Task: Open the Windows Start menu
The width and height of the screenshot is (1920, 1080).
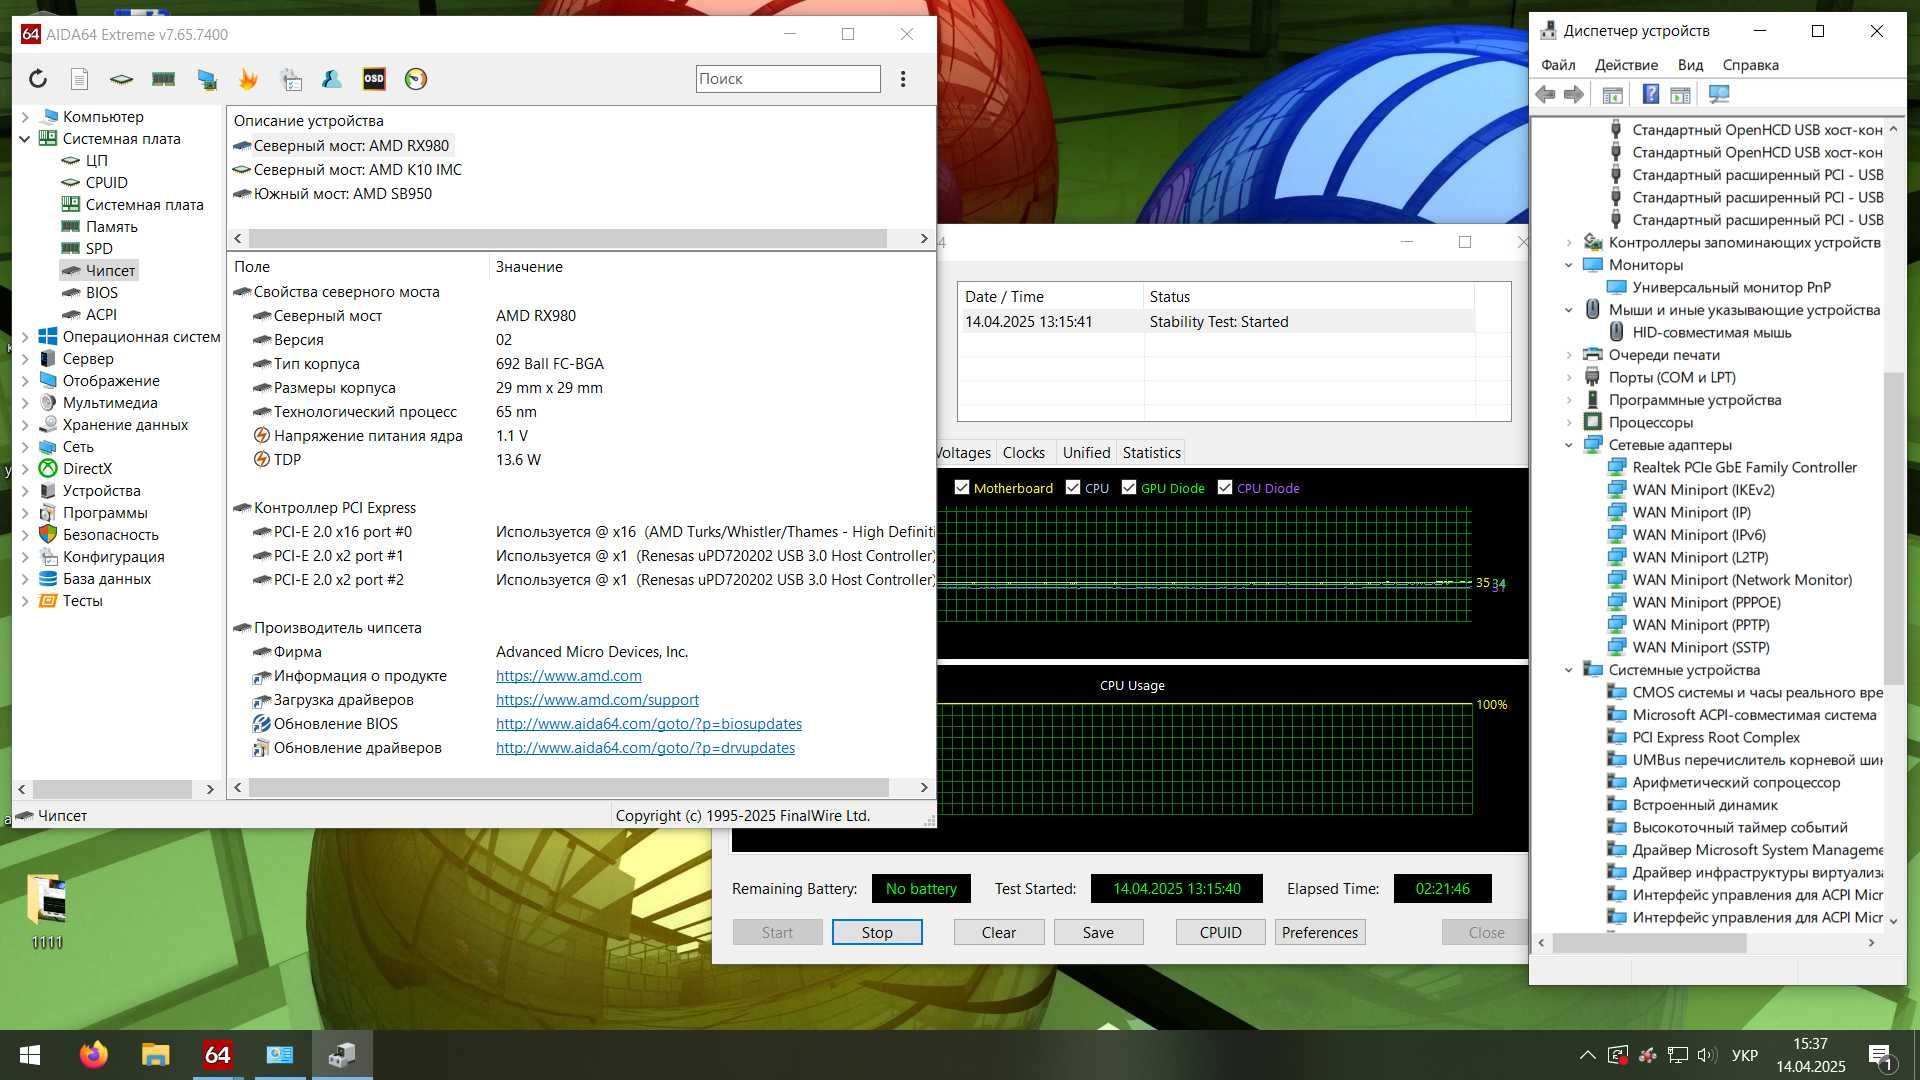Action: click(x=30, y=1054)
